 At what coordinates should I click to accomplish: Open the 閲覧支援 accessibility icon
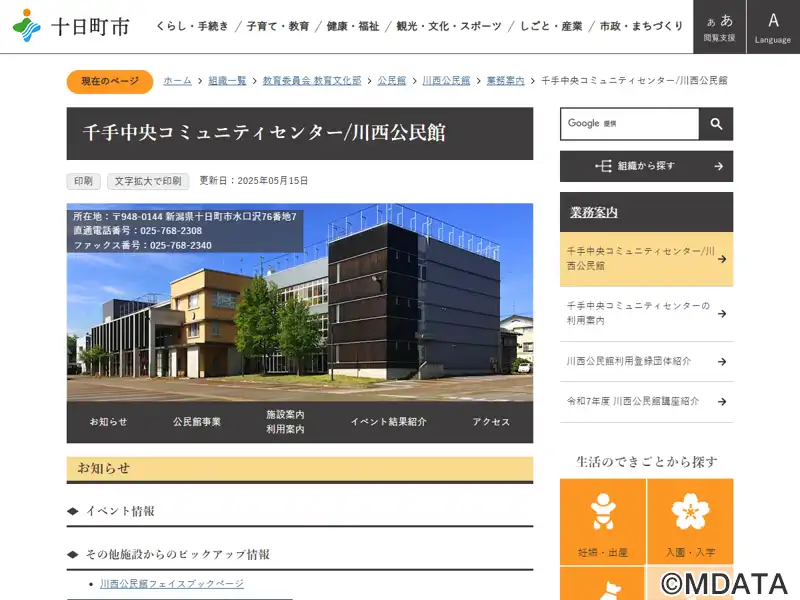[x=719, y=27]
